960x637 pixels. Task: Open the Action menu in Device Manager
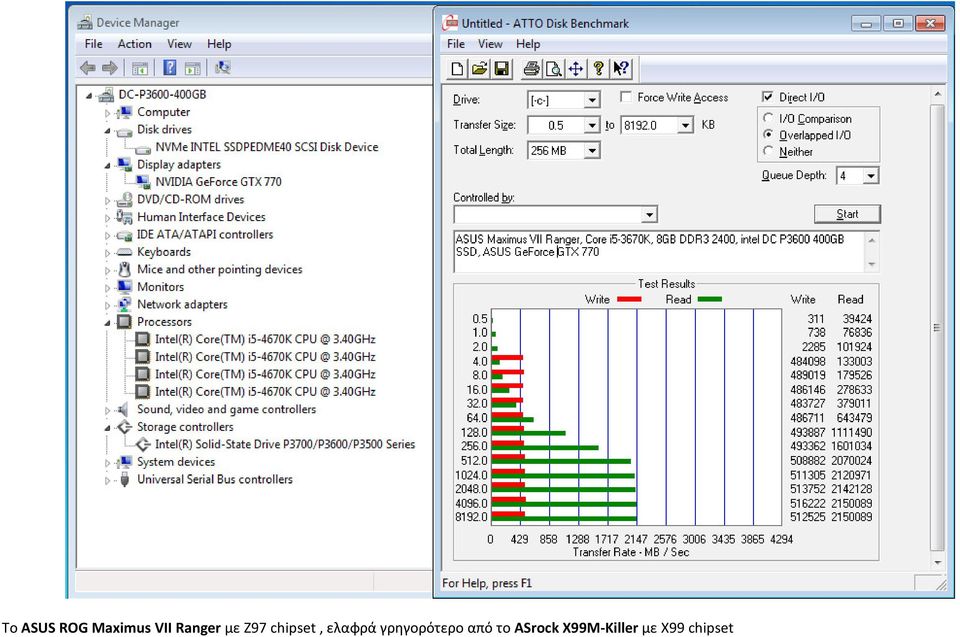click(x=135, y=44)
